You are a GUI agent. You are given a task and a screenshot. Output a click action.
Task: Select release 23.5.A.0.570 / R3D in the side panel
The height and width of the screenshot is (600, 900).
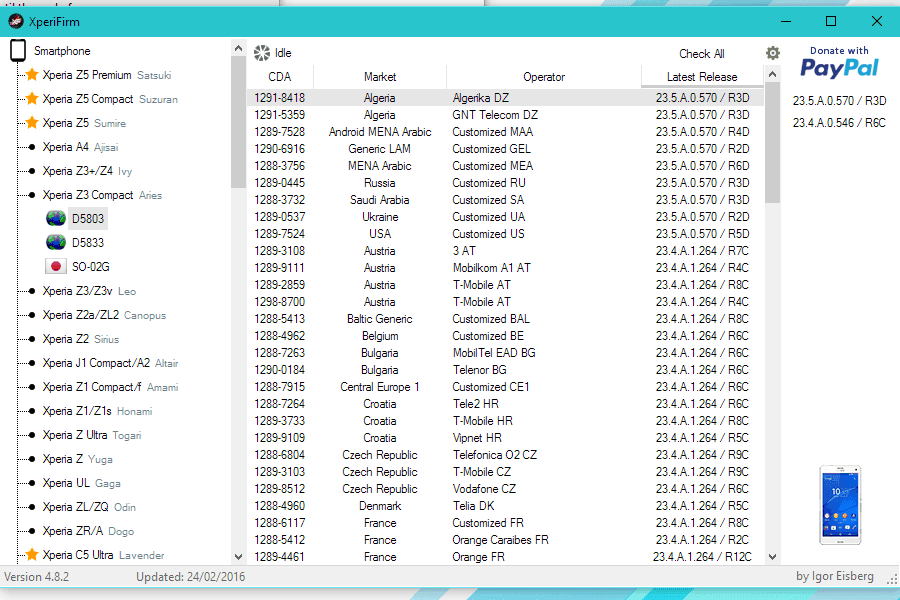point(839,101)
